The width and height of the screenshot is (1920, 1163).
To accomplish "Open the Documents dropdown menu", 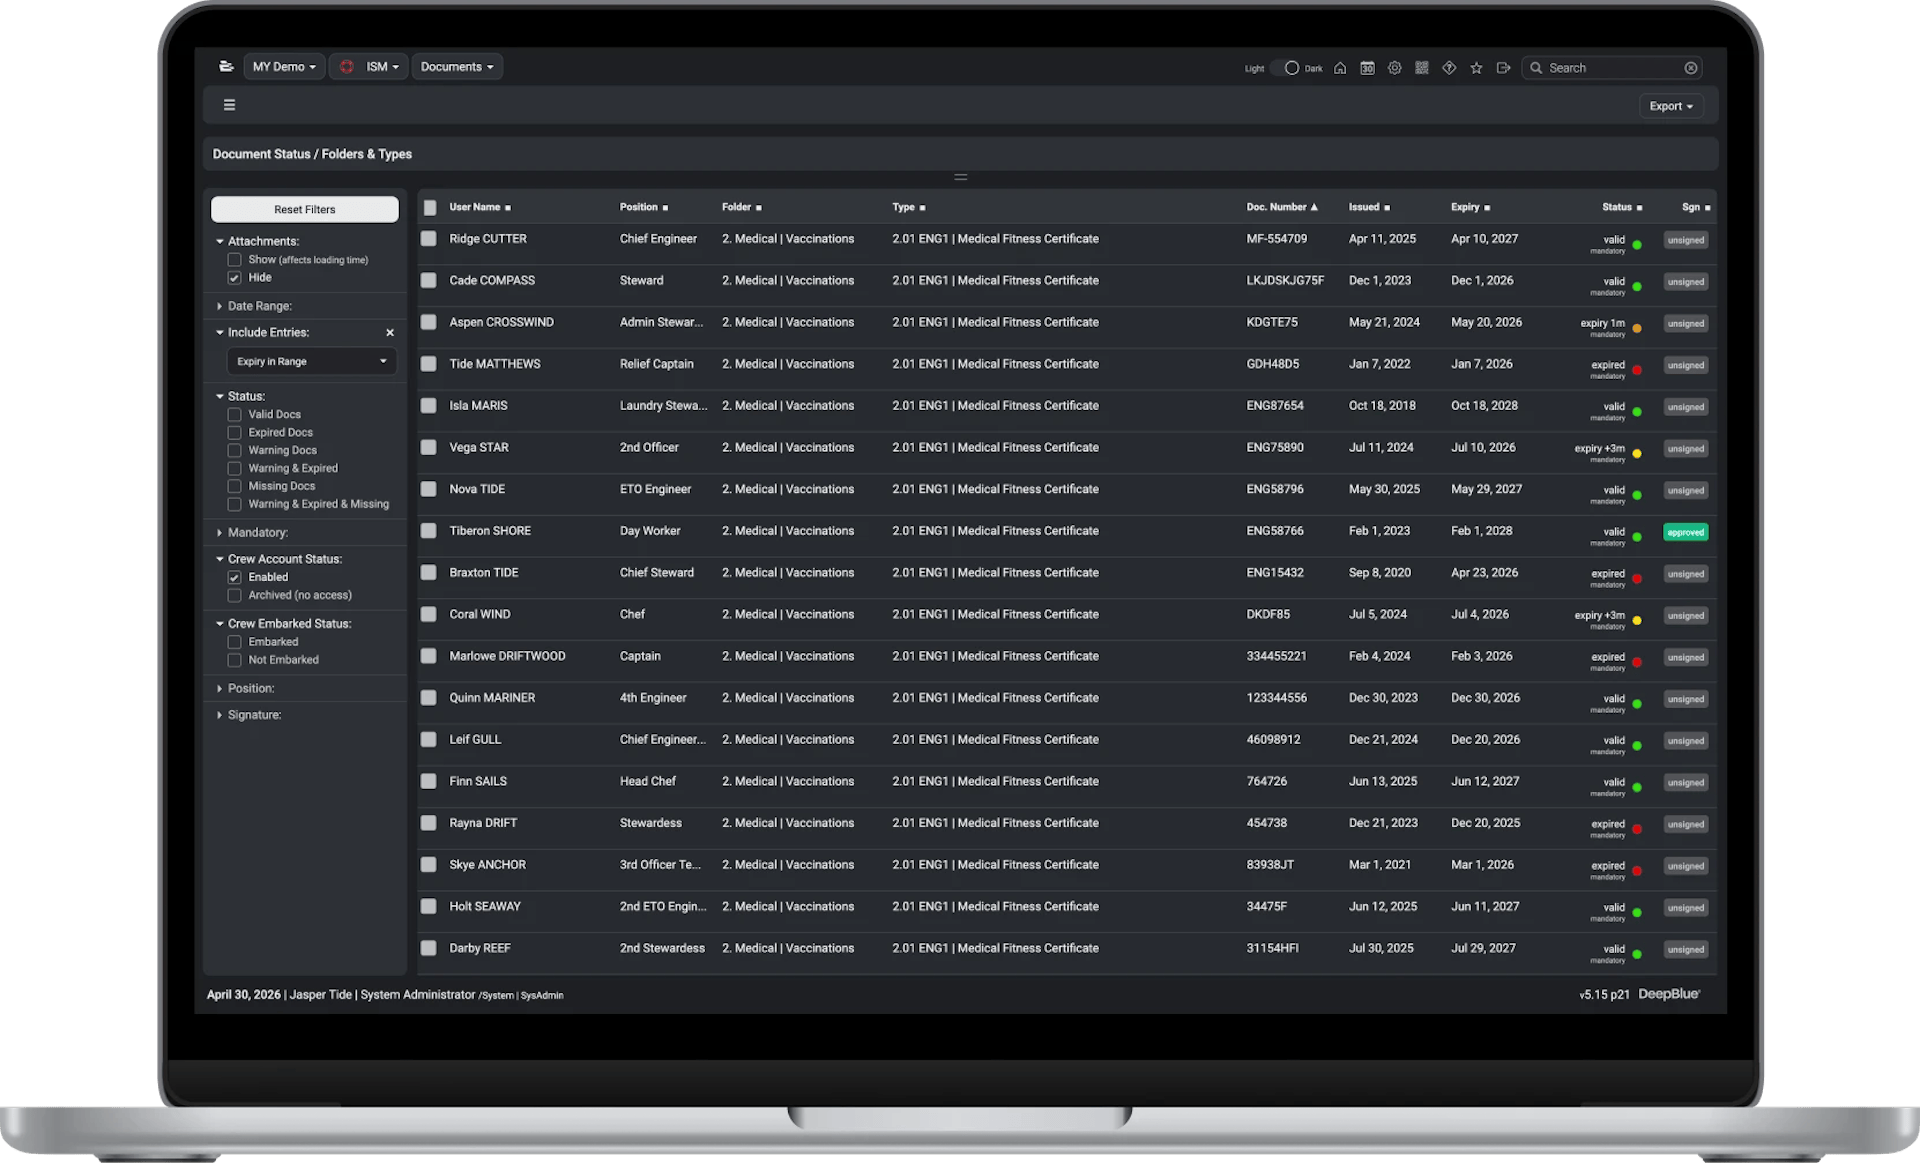I will [x=457, y=67].
